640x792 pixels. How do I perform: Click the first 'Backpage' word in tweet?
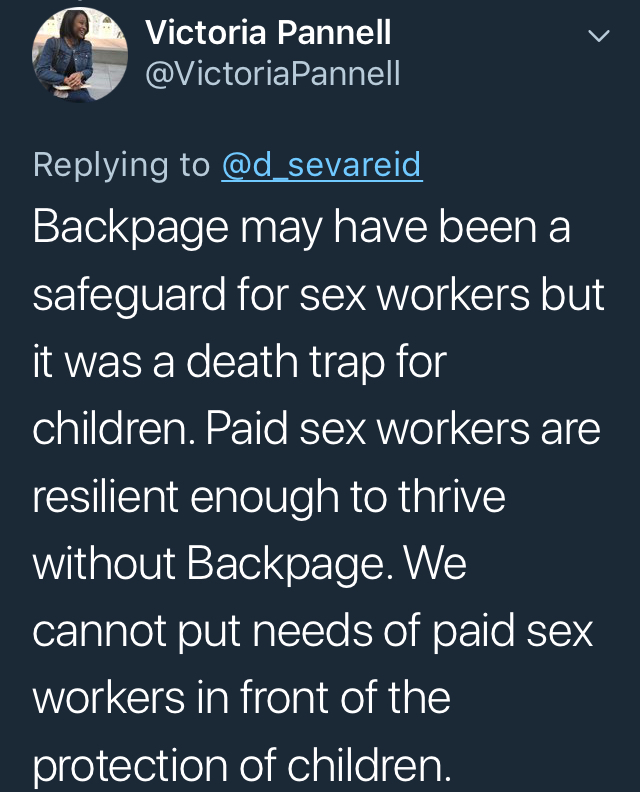point(130,229)
